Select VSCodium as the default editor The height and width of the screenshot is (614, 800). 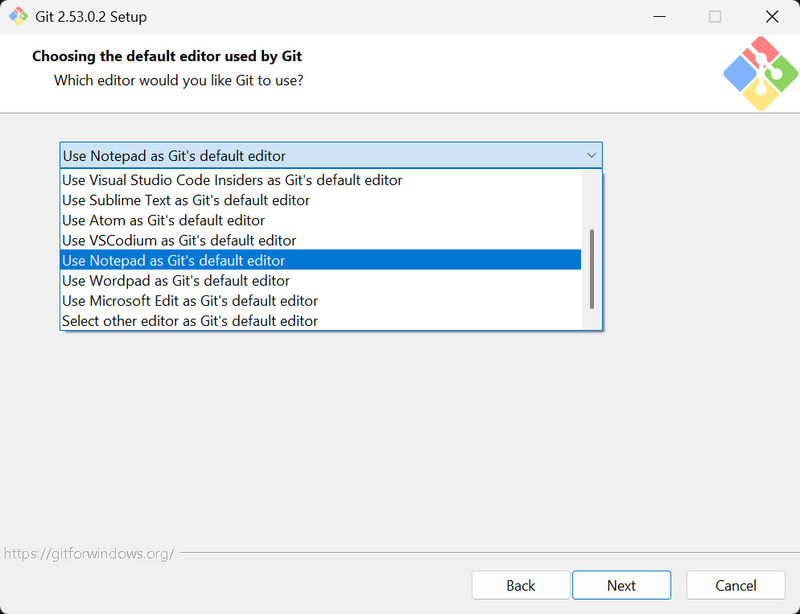[x=179, y=241]
